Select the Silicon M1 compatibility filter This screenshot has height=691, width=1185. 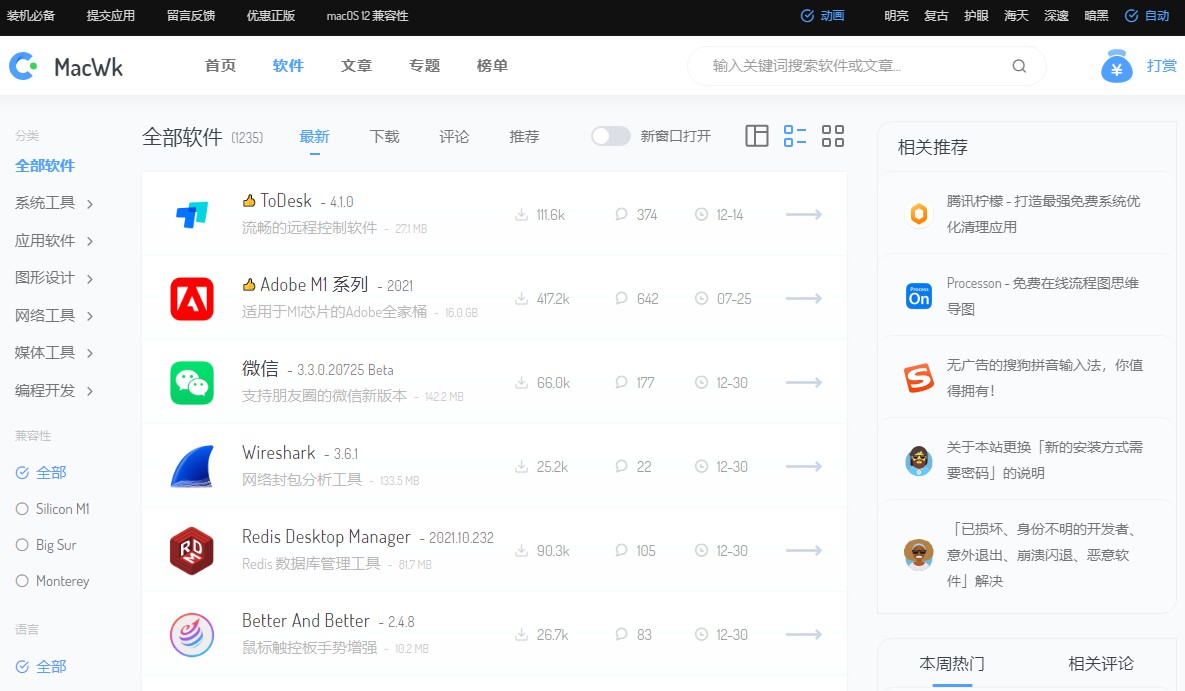click(x=52, y=509)
